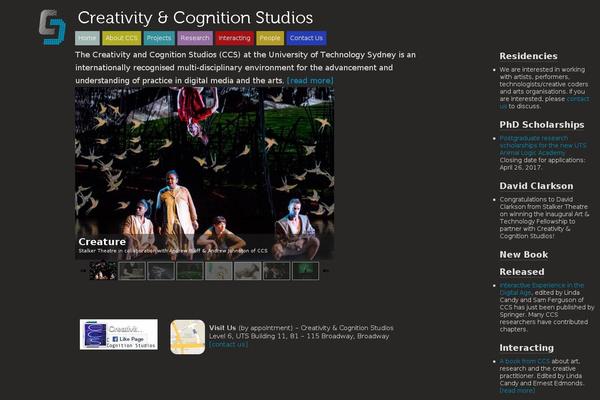
Task: Go to next carousel thumbnails arrow
Action: point(326,271)
